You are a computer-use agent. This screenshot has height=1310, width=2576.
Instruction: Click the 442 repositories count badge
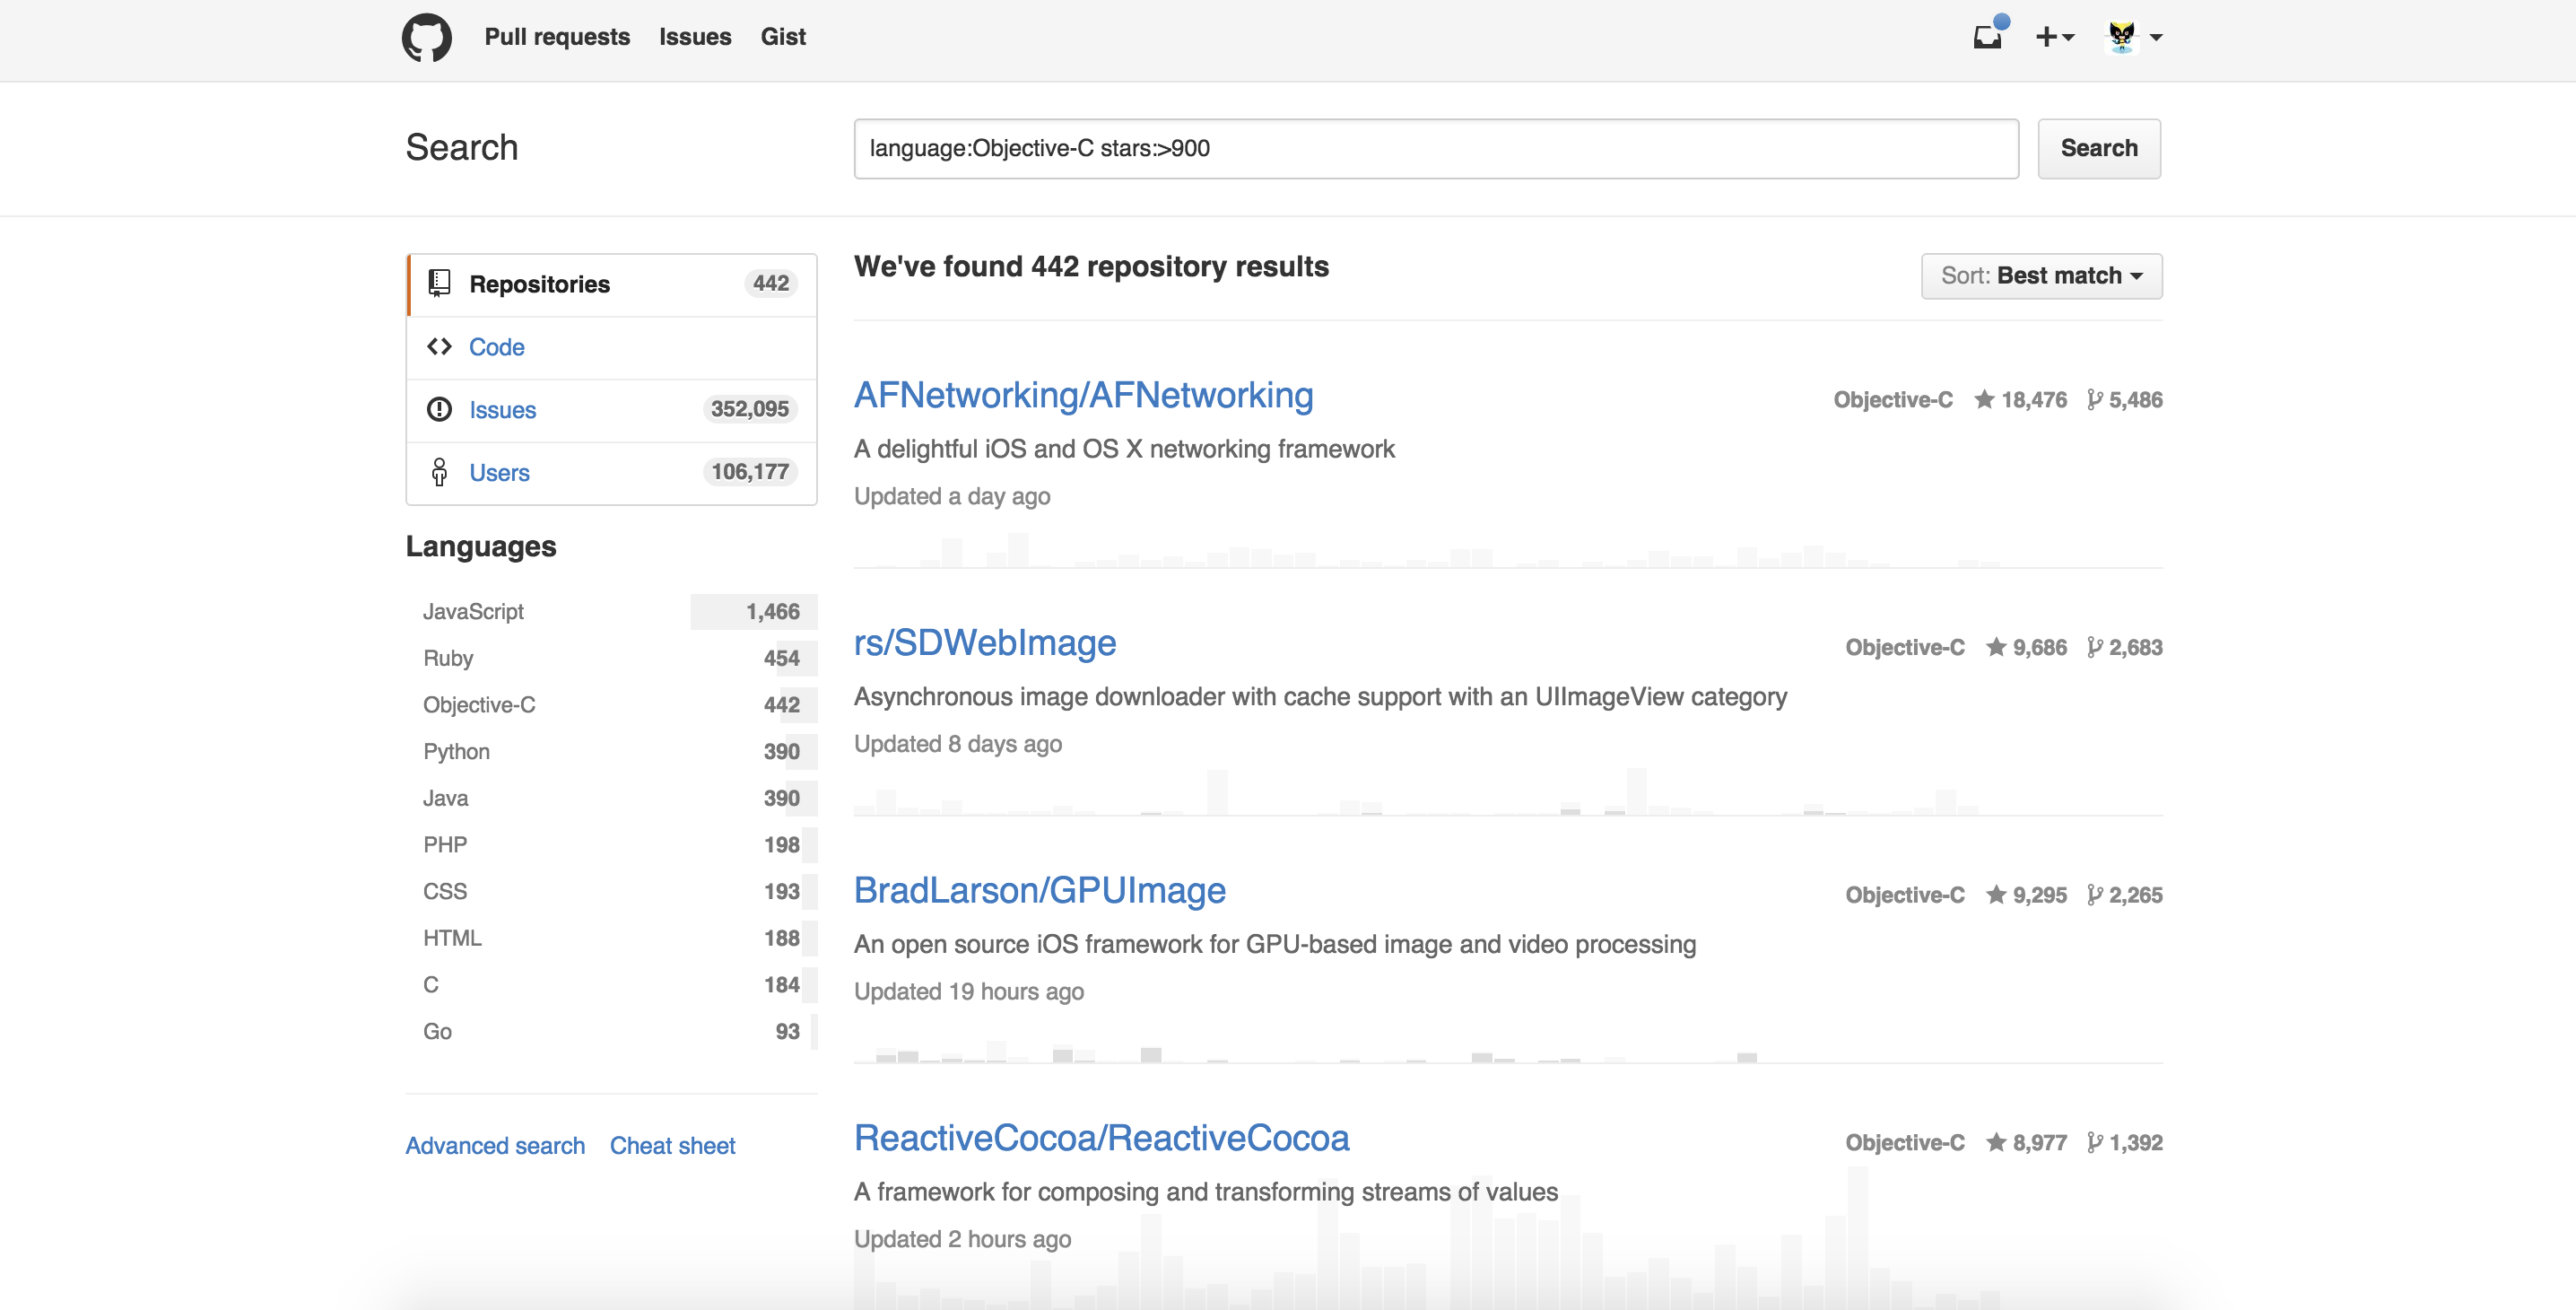[771, 284]
